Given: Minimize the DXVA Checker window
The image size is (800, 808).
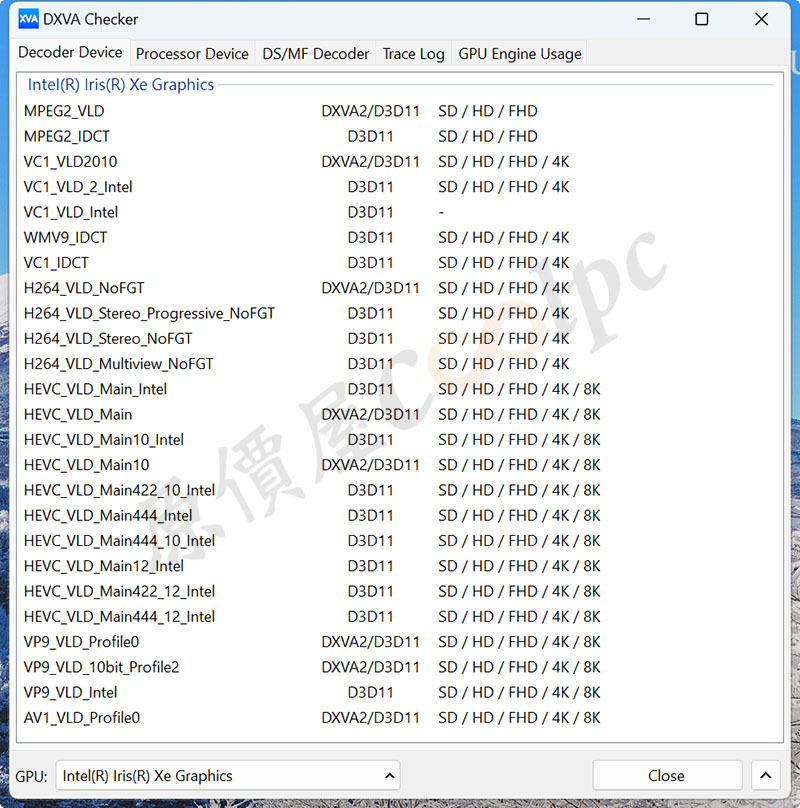Looking at the screenshot, I should 643,20.
